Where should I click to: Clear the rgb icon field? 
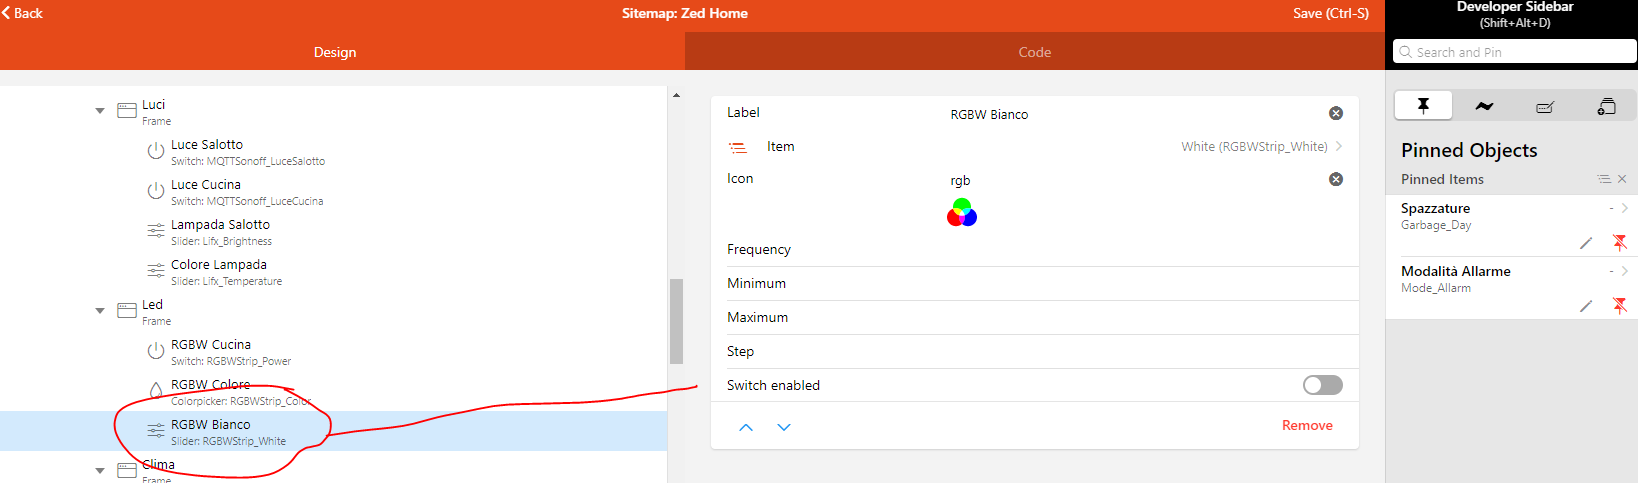click(1335, 180)
